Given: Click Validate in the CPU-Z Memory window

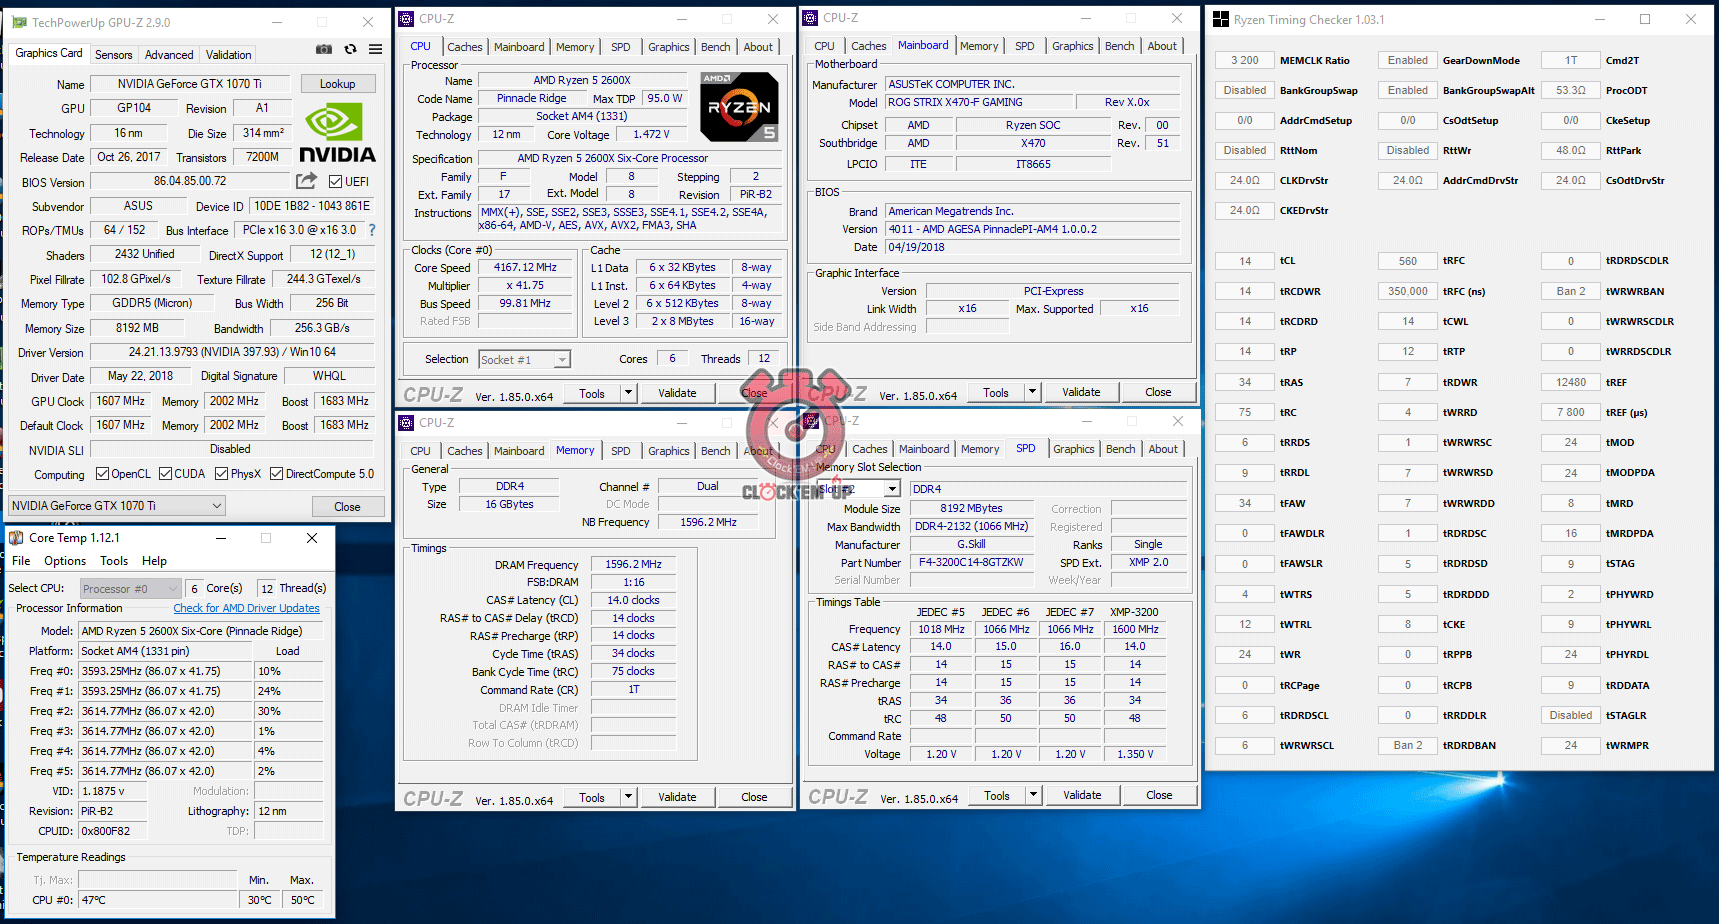Looking at the screenshot, I should pos(677,797).
